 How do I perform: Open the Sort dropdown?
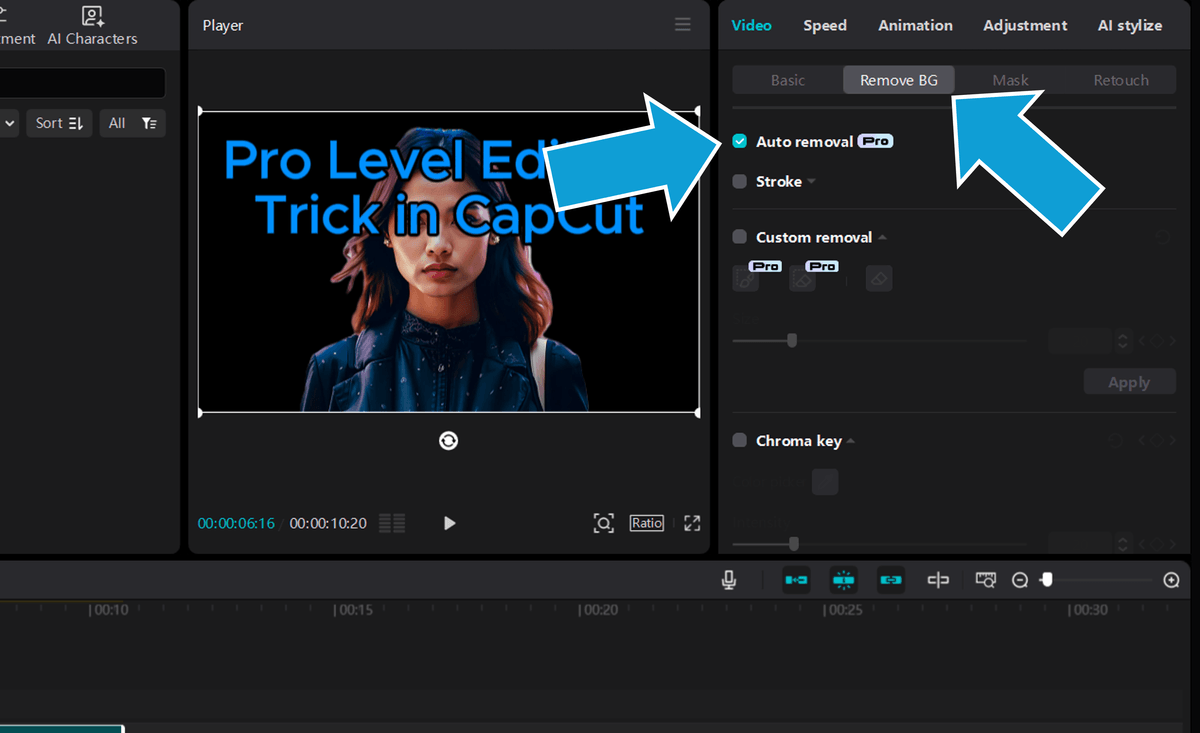(59, 123)
